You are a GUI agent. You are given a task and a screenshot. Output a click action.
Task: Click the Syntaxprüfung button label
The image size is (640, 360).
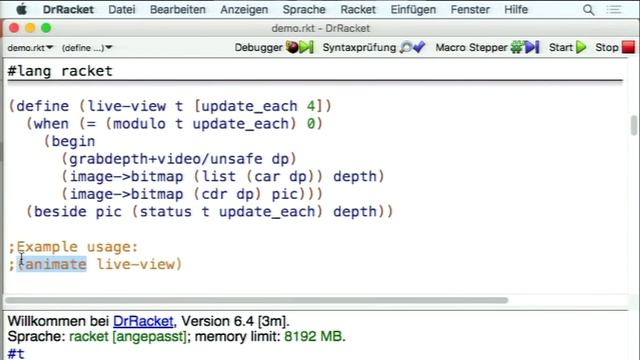[359, 47]
